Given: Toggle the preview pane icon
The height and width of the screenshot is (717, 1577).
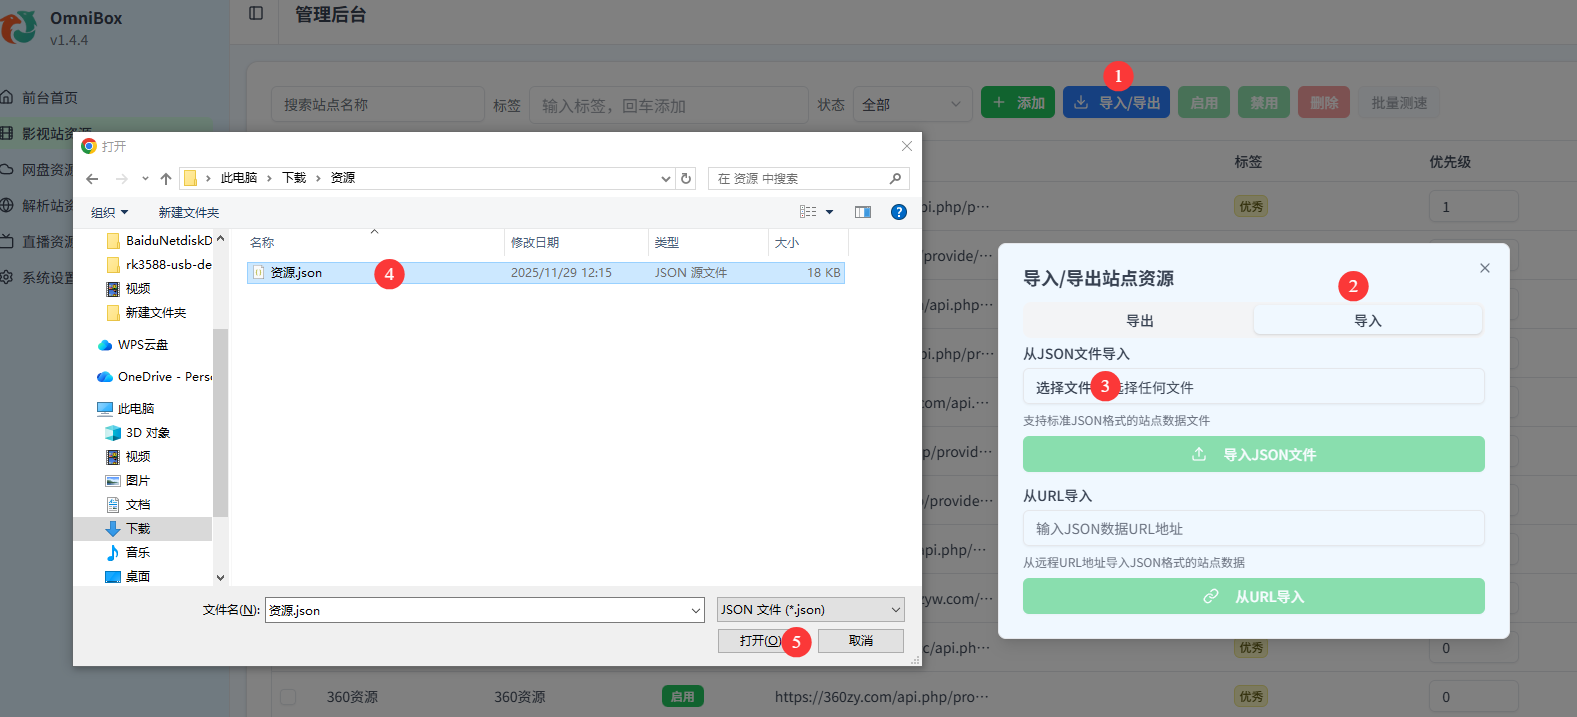Looking at the screenshot, I should (863, 212).
